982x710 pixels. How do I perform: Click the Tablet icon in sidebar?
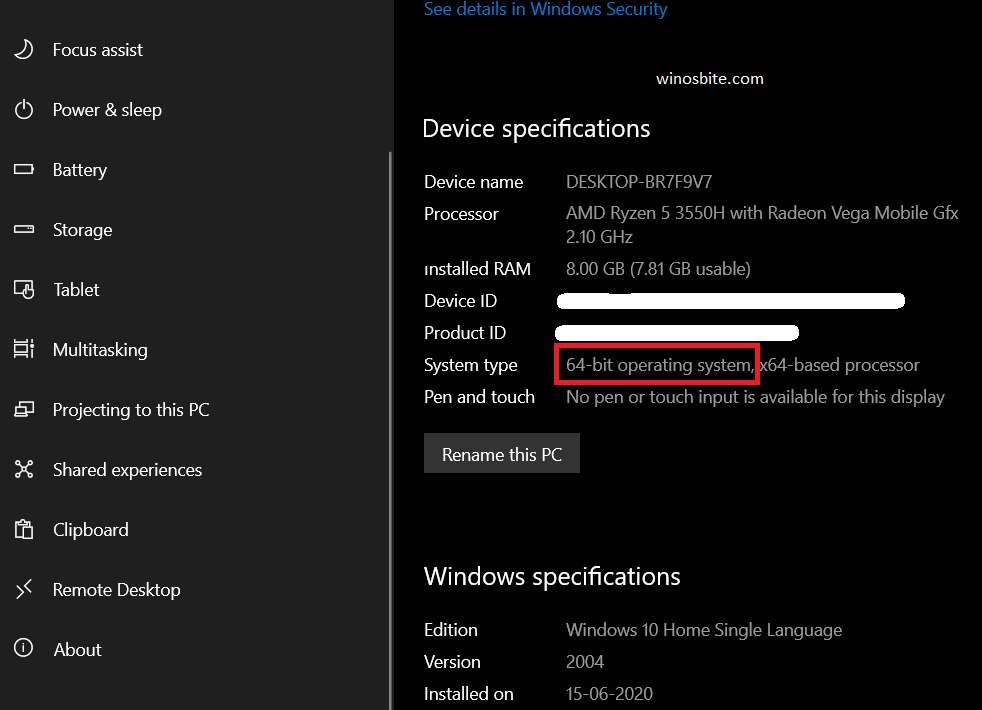(x=24, y=290)
